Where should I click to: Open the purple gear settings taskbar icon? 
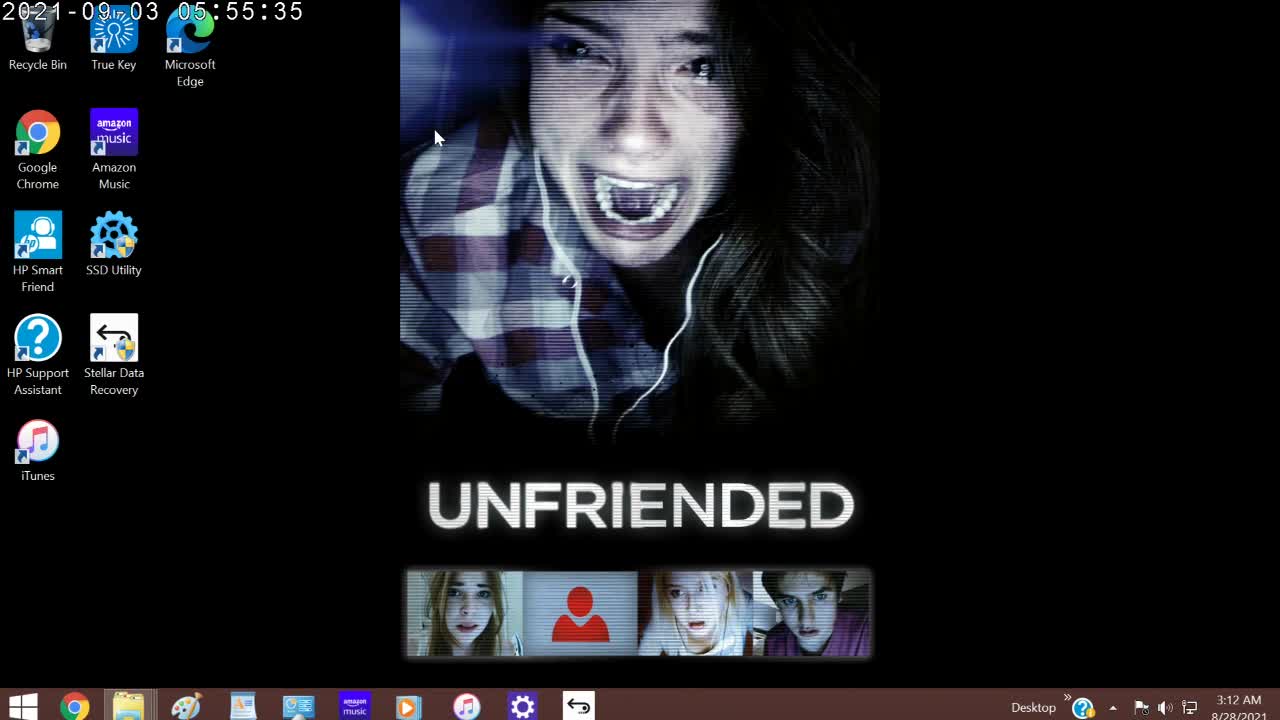click(523, 707)
